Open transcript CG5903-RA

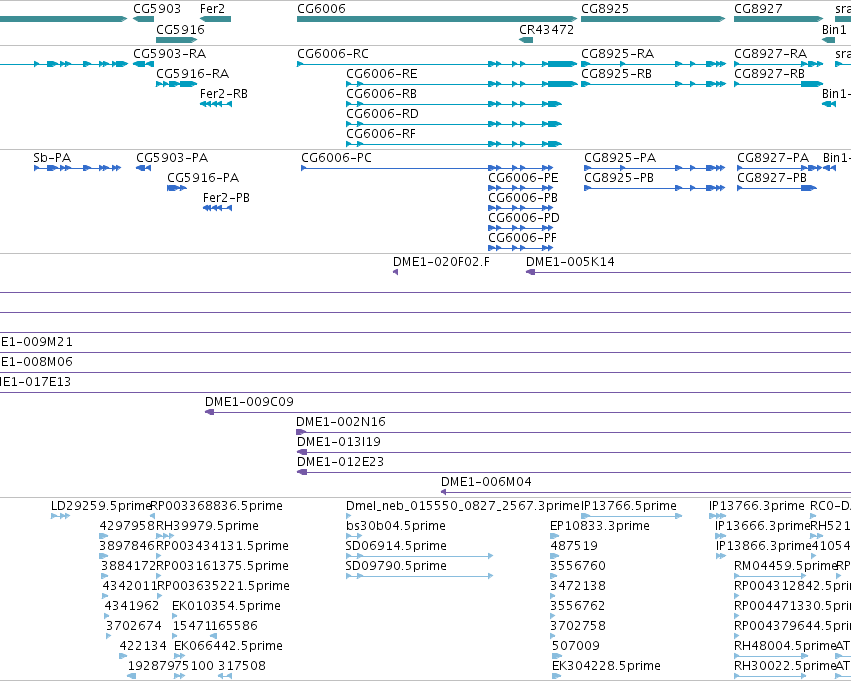click(170, 54)
